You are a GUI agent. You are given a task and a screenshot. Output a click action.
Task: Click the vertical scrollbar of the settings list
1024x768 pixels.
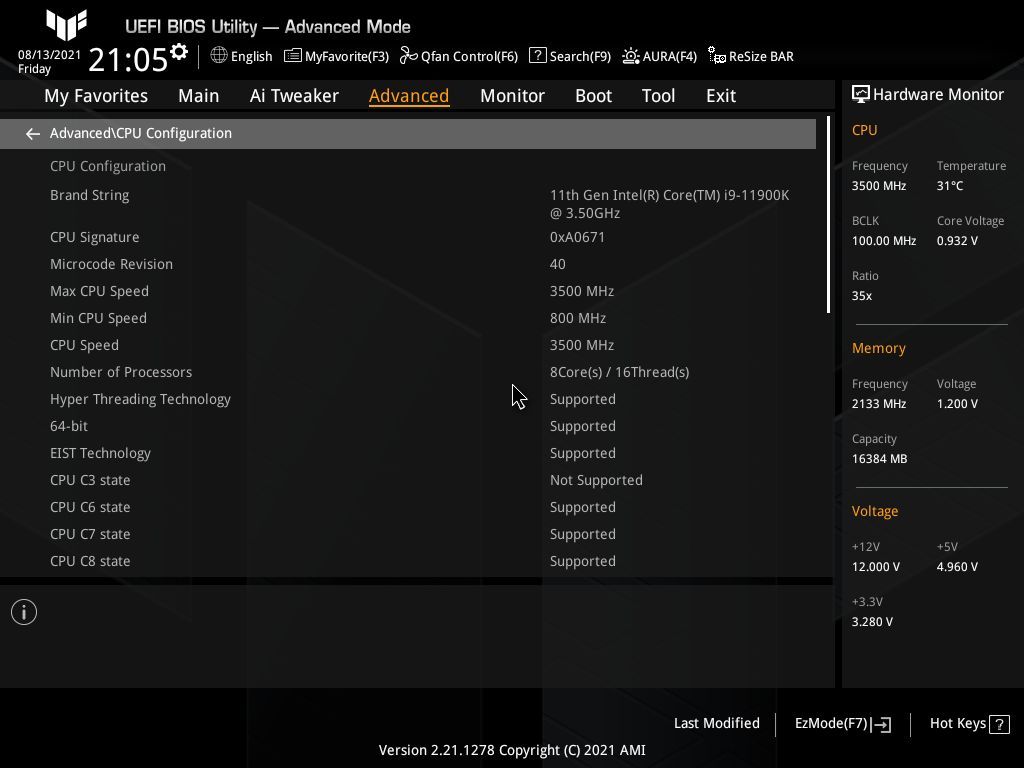pos(828,216)
